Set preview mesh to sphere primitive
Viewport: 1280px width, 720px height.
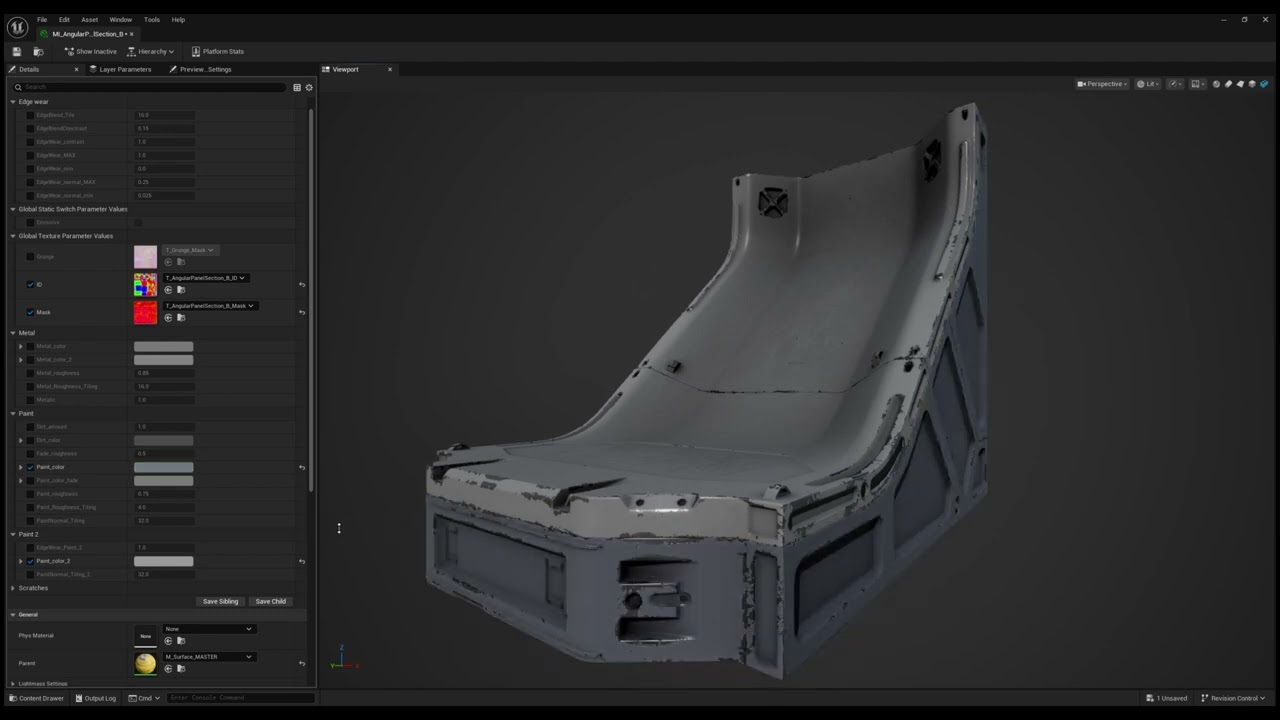1216,84
